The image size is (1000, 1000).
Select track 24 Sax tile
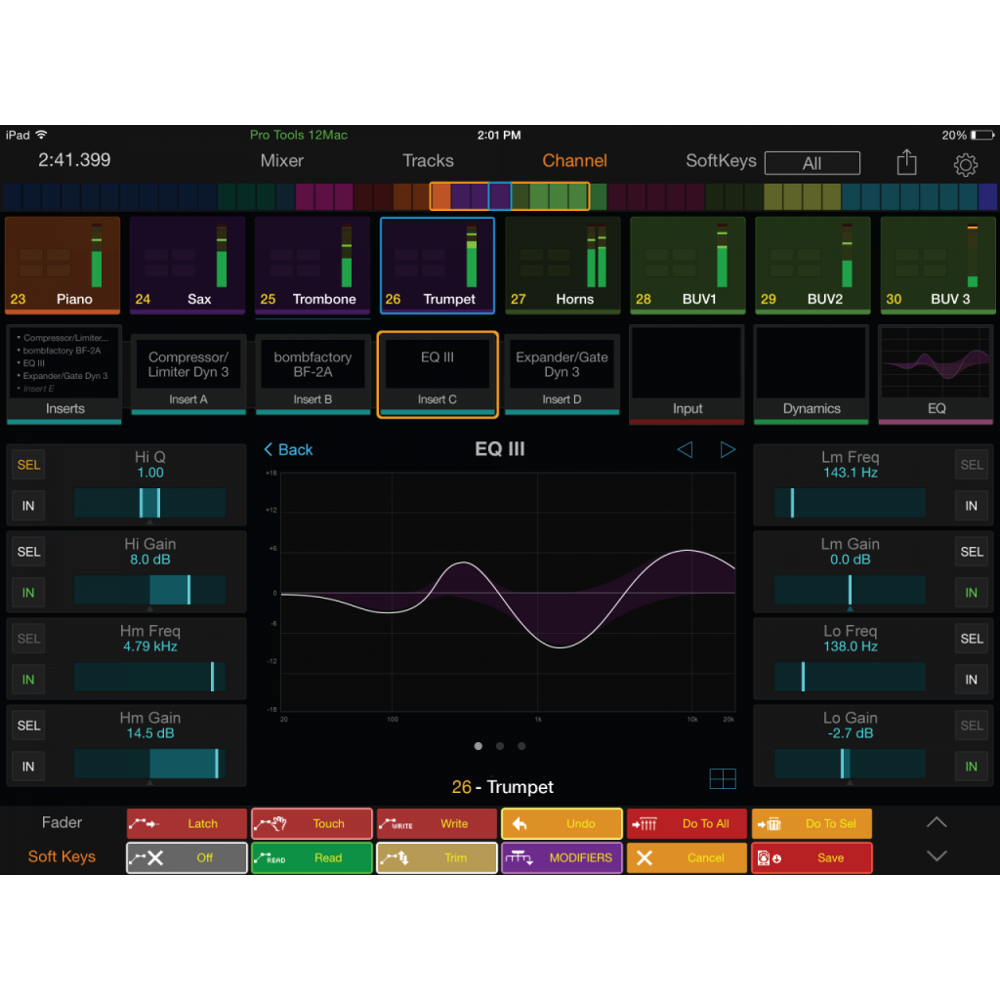tap(188, 265)
